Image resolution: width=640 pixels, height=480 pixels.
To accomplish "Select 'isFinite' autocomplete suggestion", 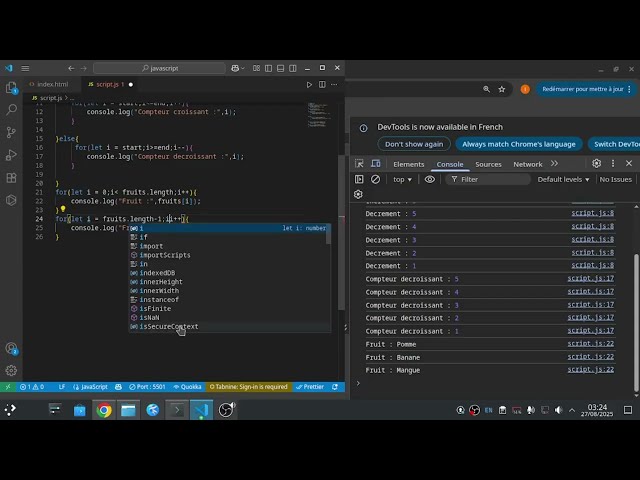I will coord(230,309).
